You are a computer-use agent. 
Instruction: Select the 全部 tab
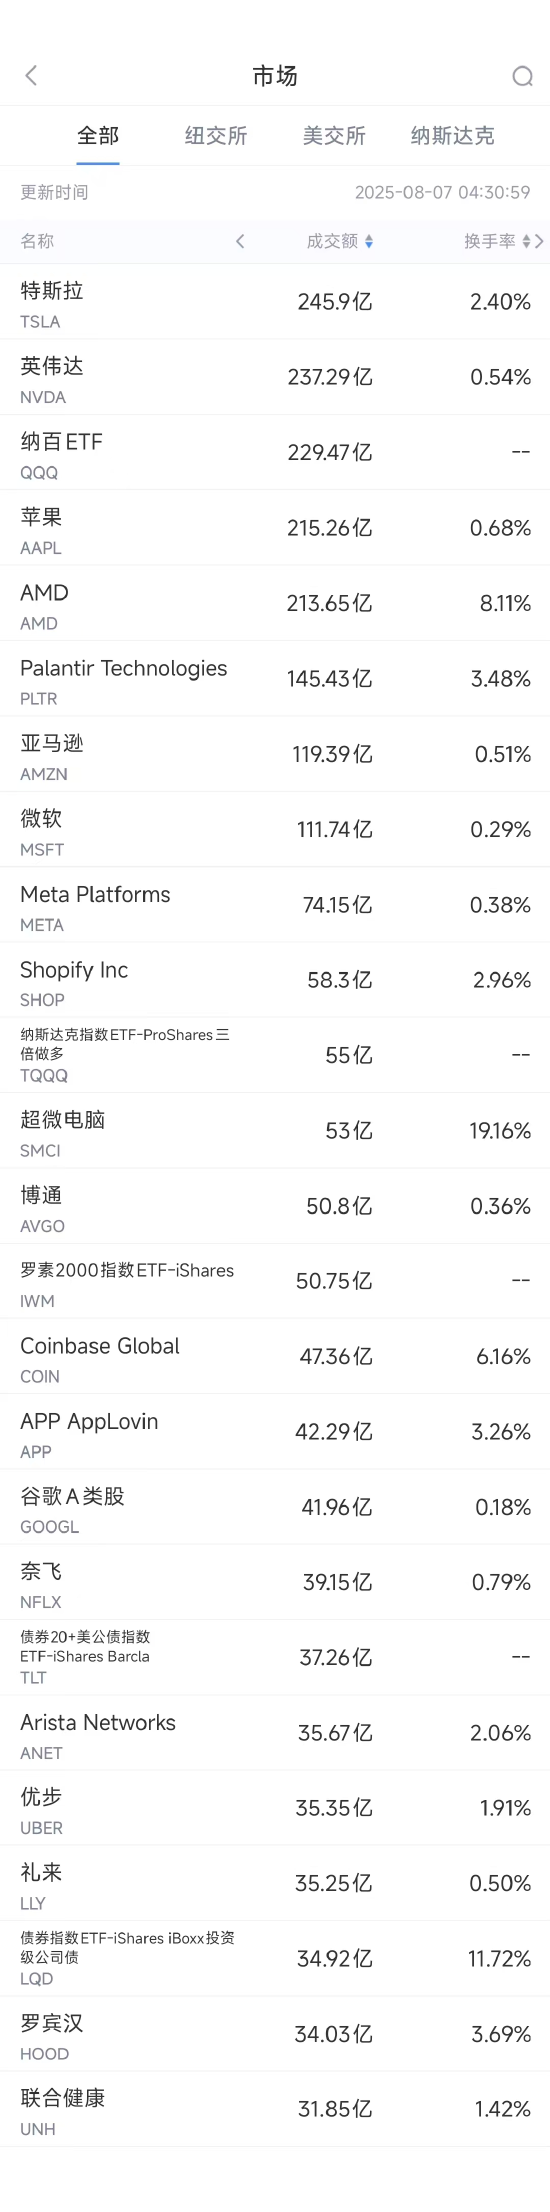pyautogui.click(x=98, y=136)
